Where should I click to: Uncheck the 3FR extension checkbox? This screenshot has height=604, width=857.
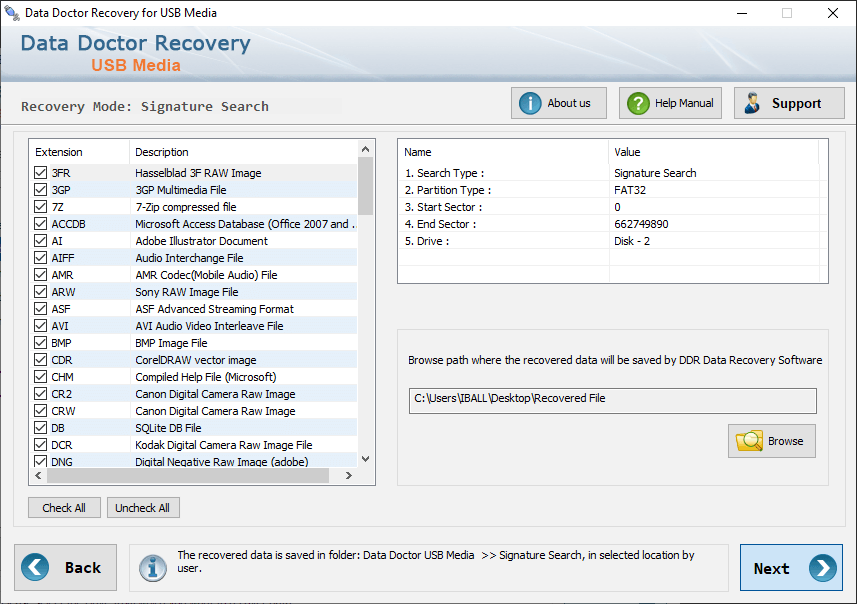coord(40,173)
